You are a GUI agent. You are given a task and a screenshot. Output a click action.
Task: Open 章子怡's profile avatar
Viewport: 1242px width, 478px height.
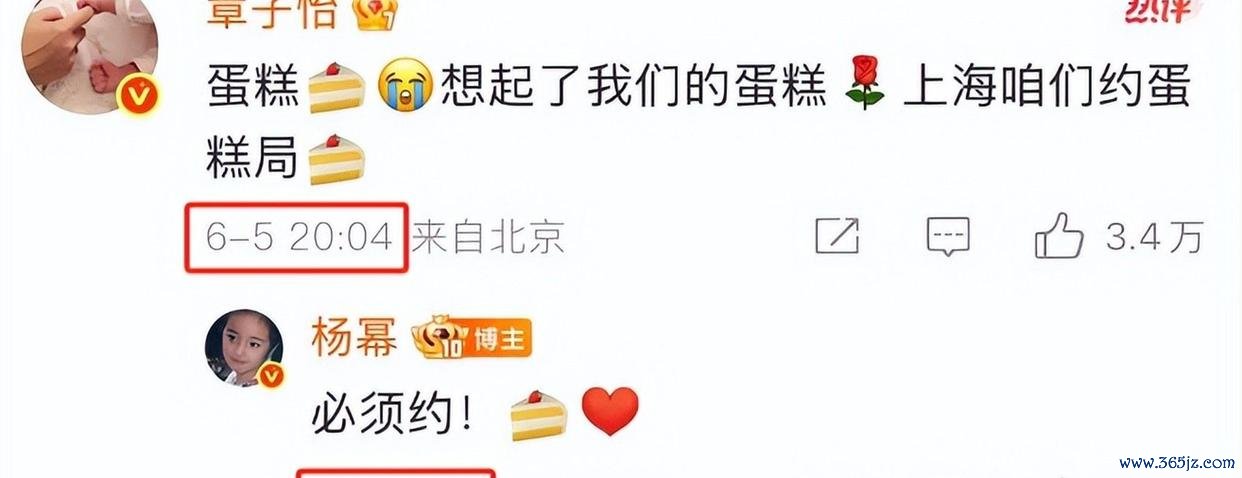coord(89,56)
